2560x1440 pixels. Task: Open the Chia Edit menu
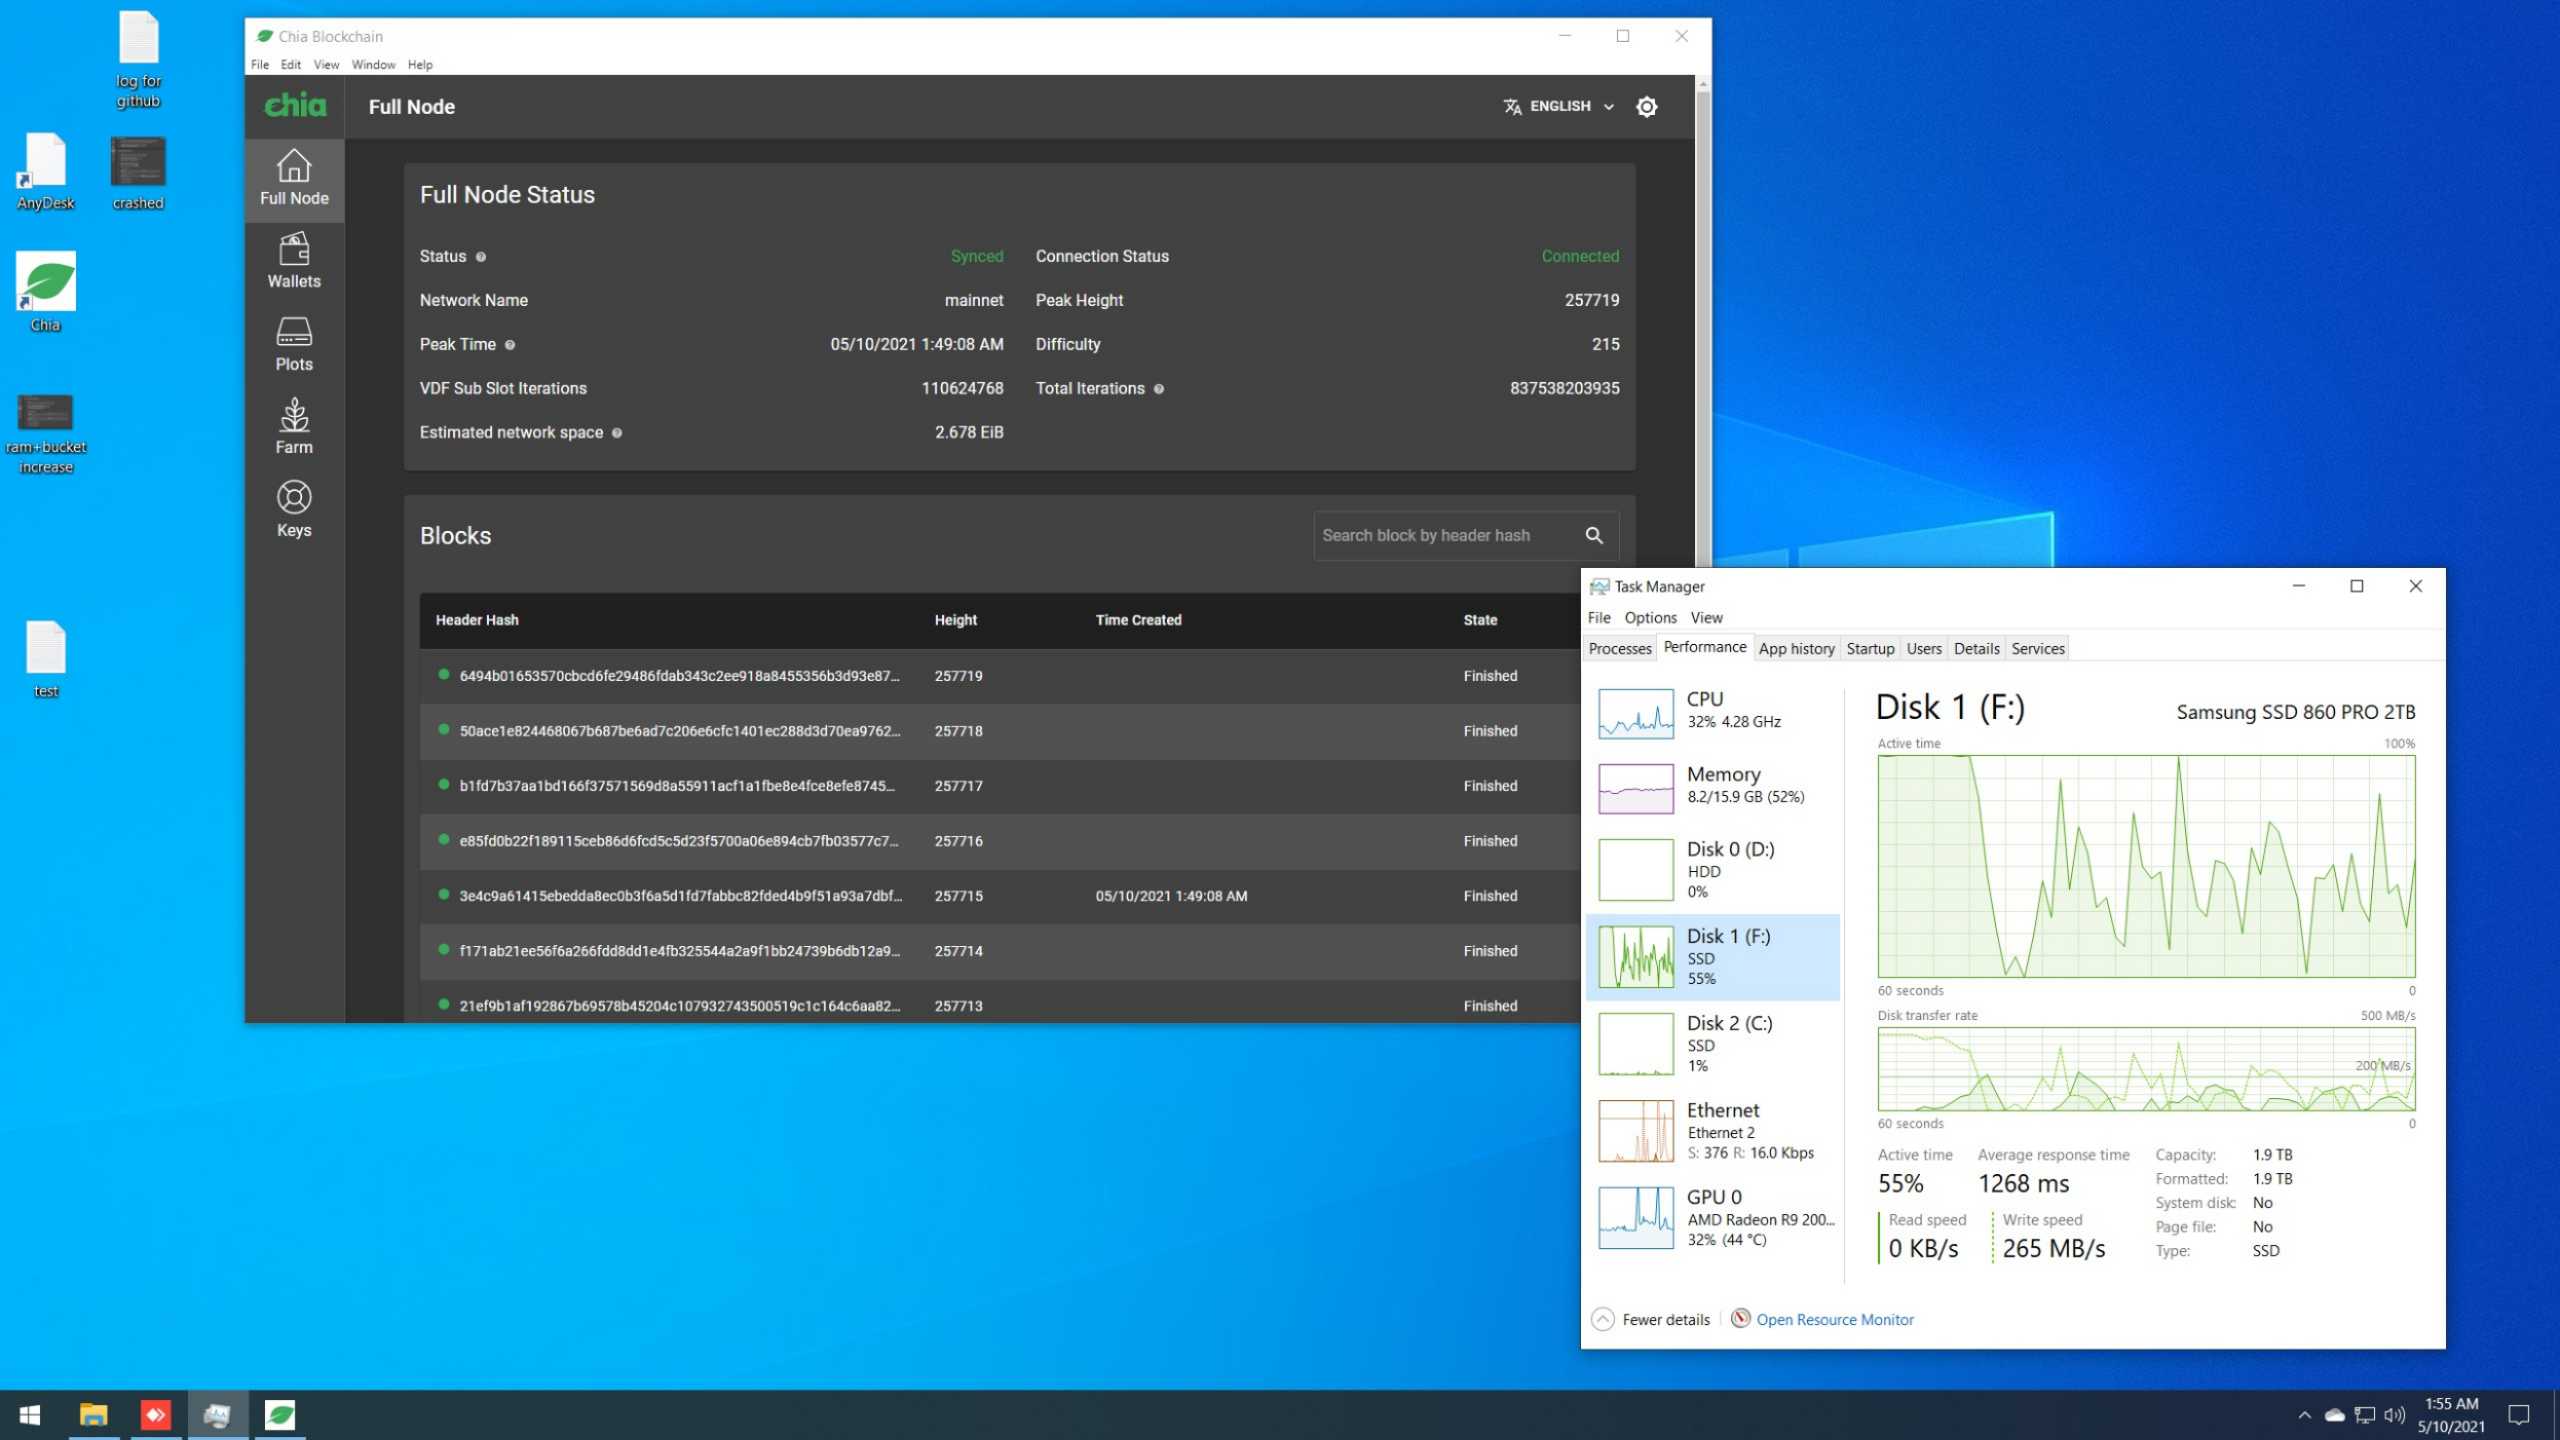(x=291, y=65)
